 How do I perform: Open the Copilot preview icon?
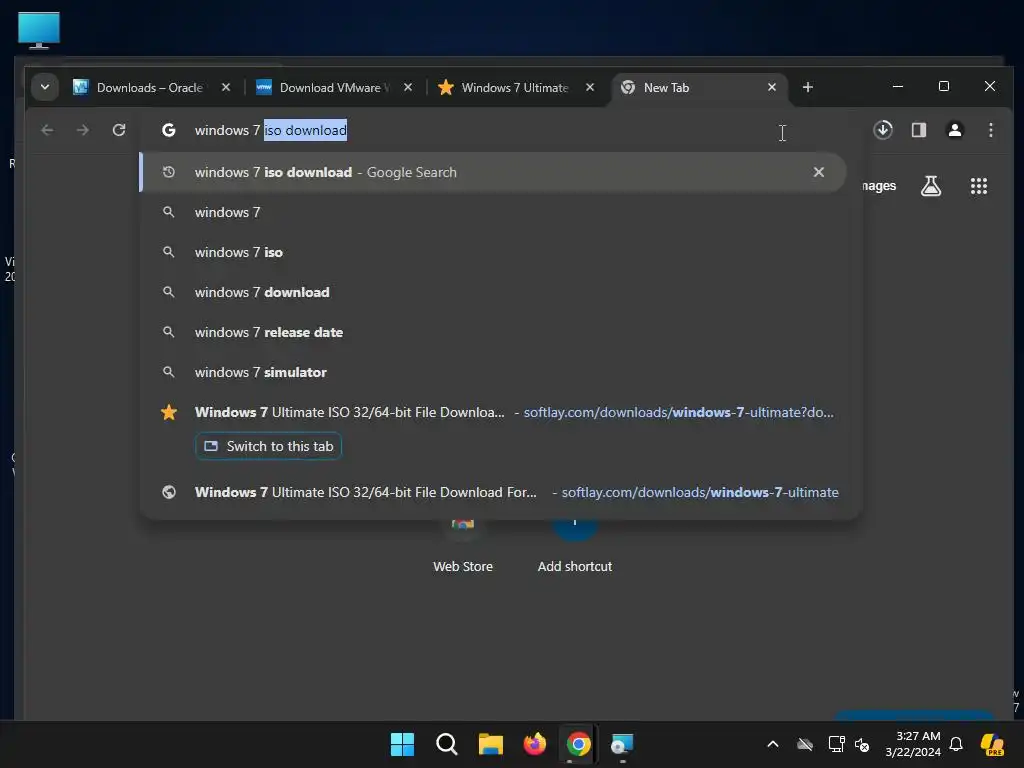click(x=992, y=744)
